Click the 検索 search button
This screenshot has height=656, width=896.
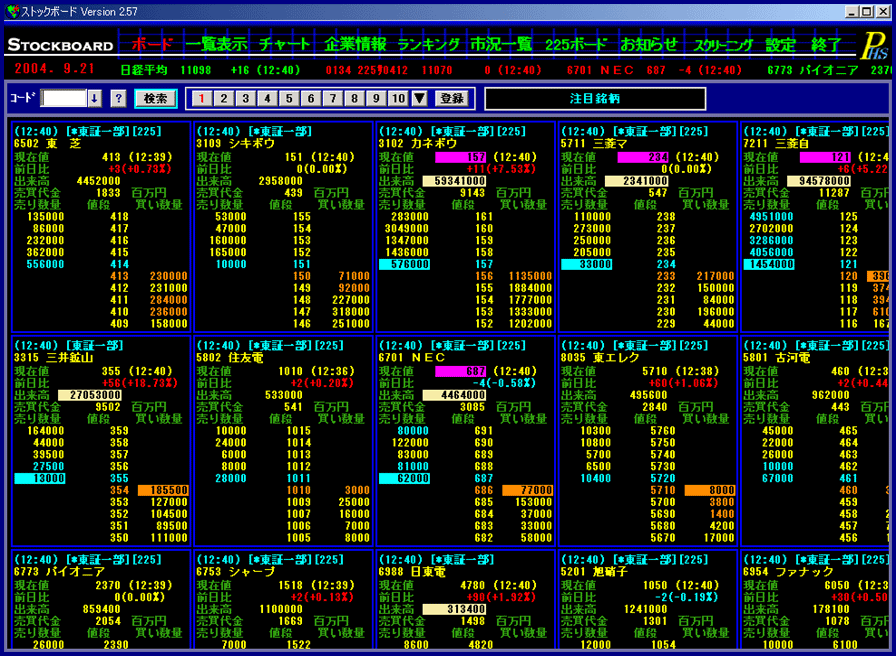click(x=155, y=98)
